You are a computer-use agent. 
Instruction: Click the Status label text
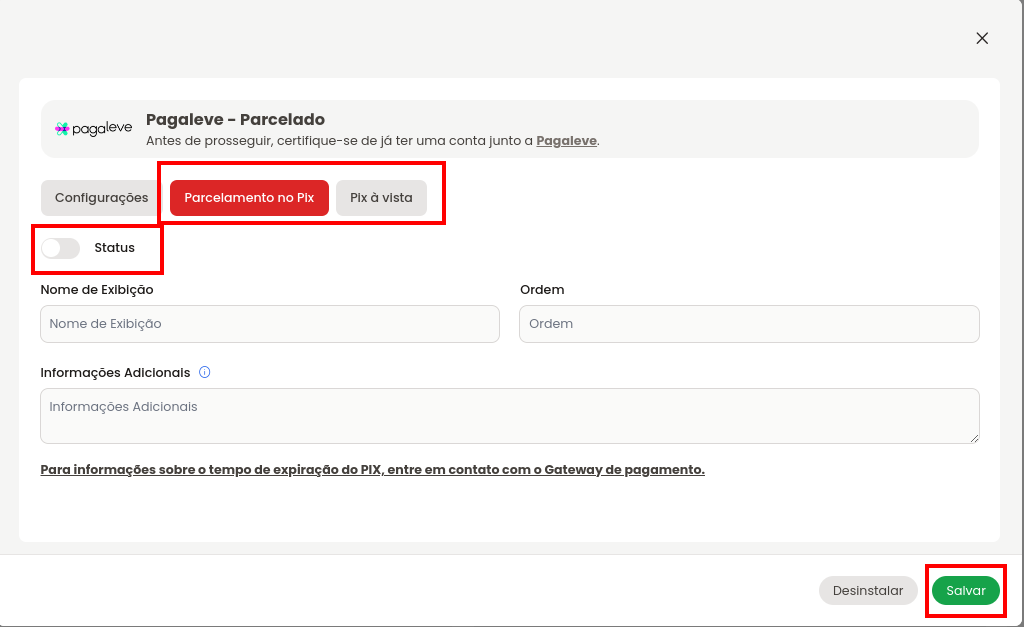click(114, 248)
